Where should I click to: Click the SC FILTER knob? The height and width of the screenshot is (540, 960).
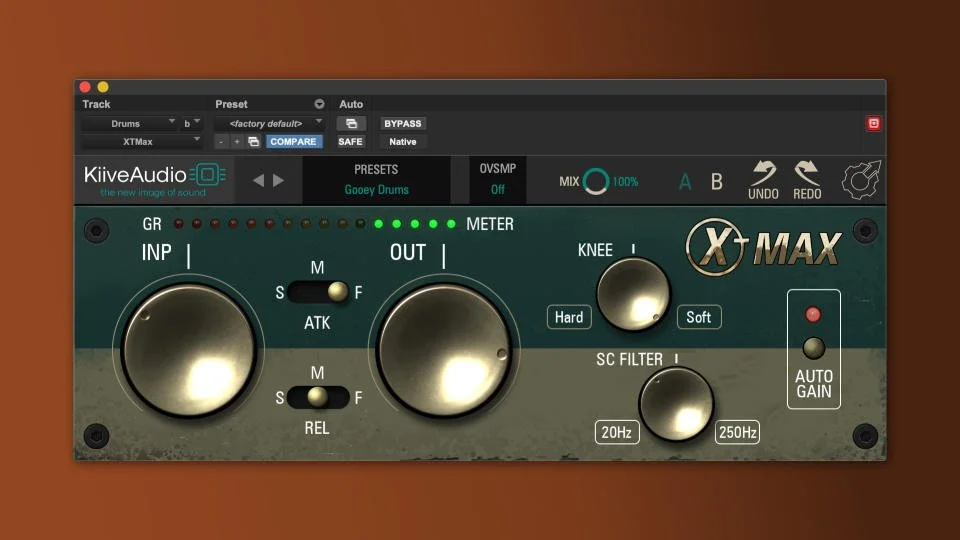pyautogui.click(x=676, y=404)
